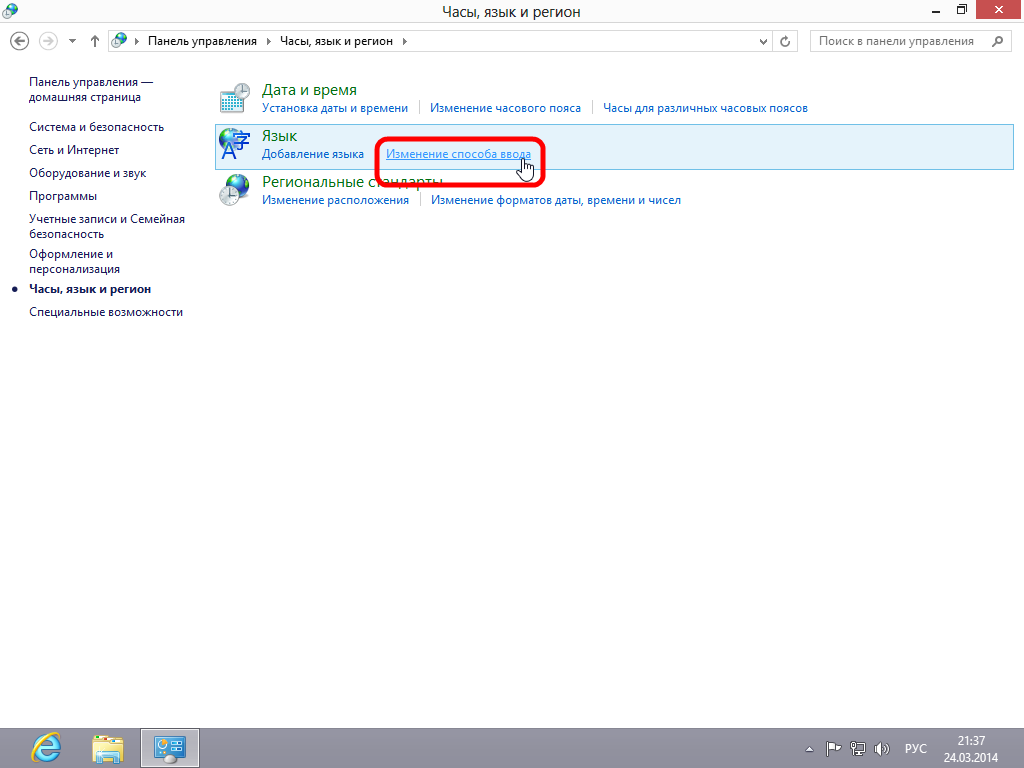Viewport: 1024px width, 768px height.
Task: Refresh the Control Panel page
Action: pyautogui.click(x=785, y=41)
